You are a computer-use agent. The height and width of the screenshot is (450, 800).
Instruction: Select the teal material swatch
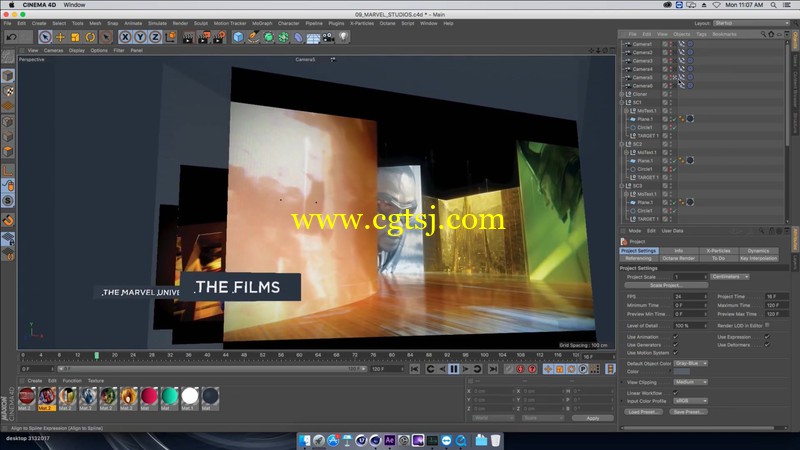coord(169,396)
